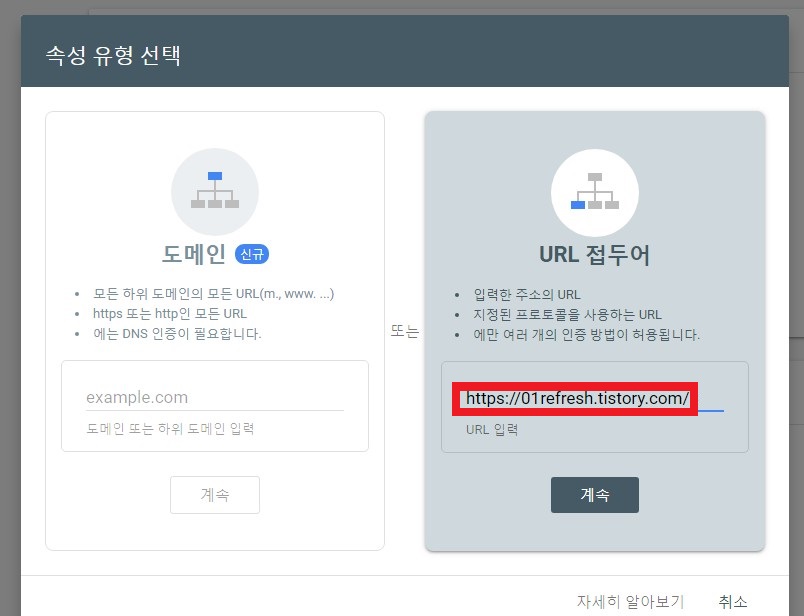Click the 'https 또는 http인 모든 URL' bullet
Image resolution: width=804 pixels, height=616 pixels.
tap(170, 314)
